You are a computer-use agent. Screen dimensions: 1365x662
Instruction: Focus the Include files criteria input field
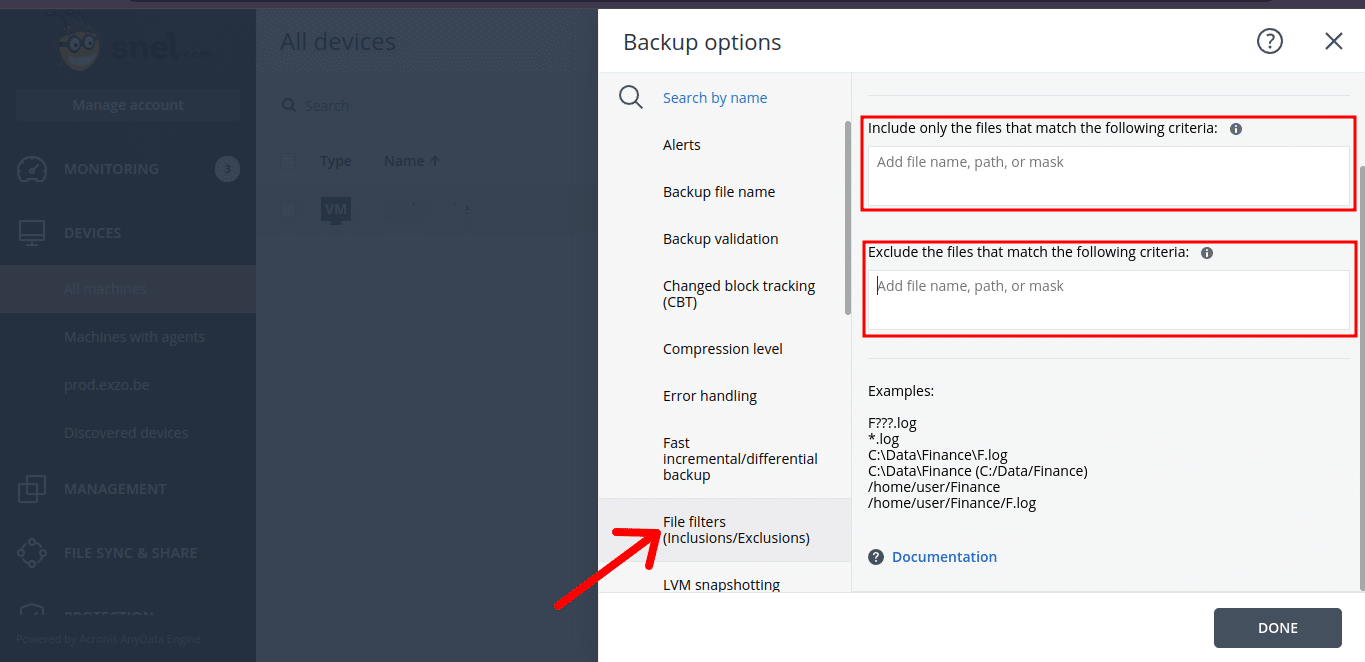click(1108, 175)
